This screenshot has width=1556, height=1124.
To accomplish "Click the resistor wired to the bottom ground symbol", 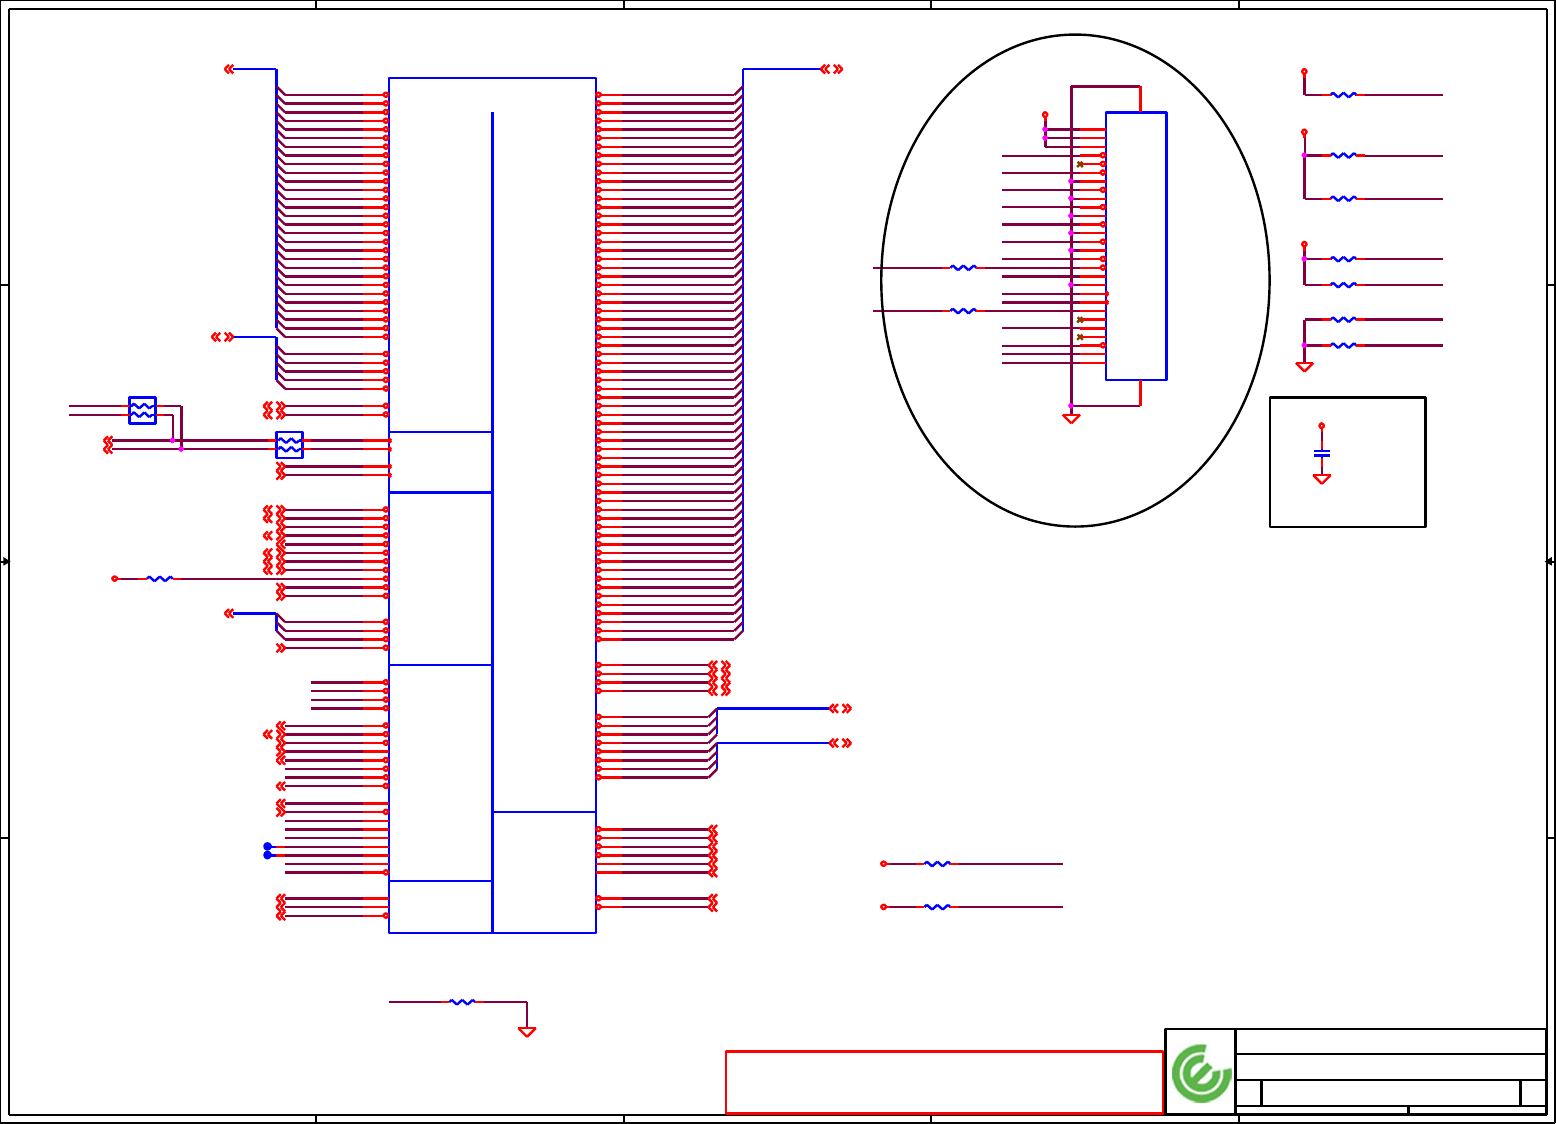I will pos(462,1002).
